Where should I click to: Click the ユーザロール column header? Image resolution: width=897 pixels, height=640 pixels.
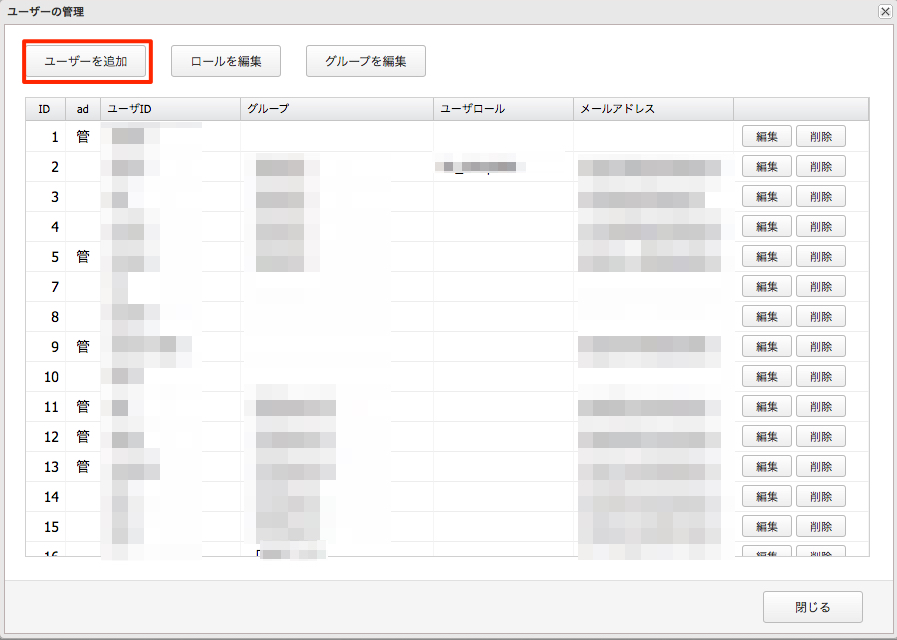point(503,109)
